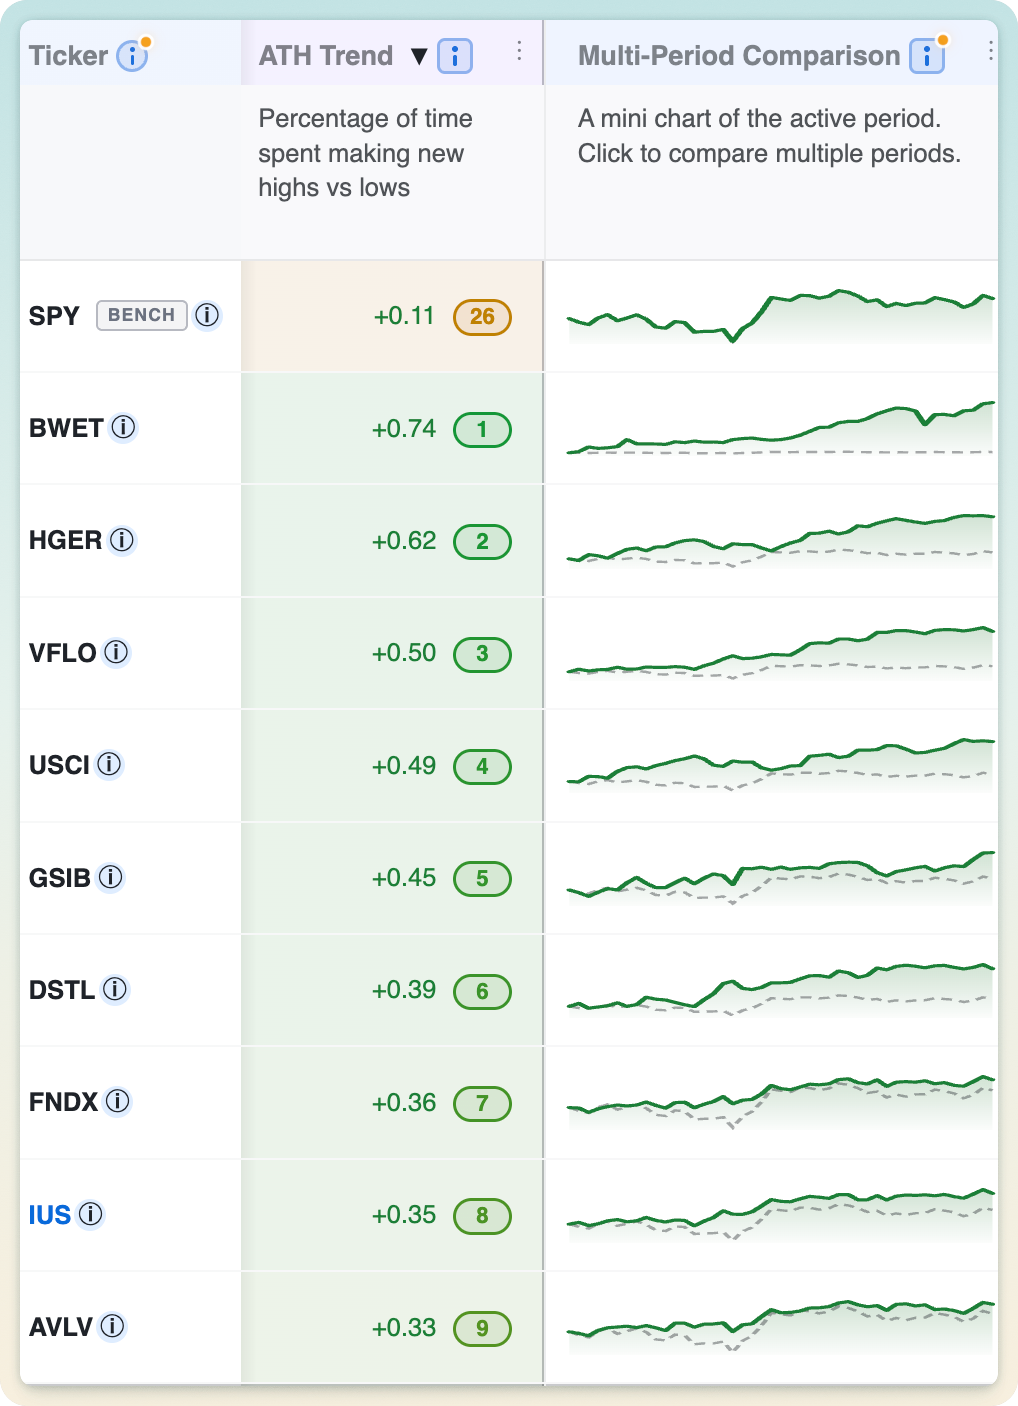Click rank badge 7 for FNDX
The image size is (1018, 1406).
coord(483,1104)
